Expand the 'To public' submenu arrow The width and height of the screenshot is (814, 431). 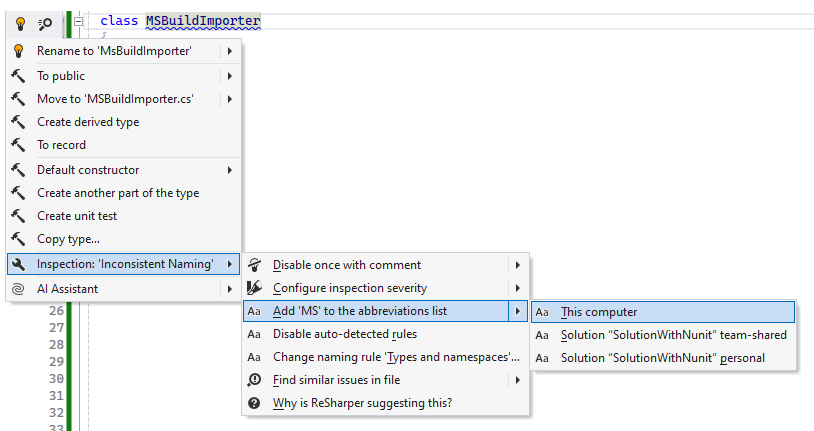pos(230,76)
